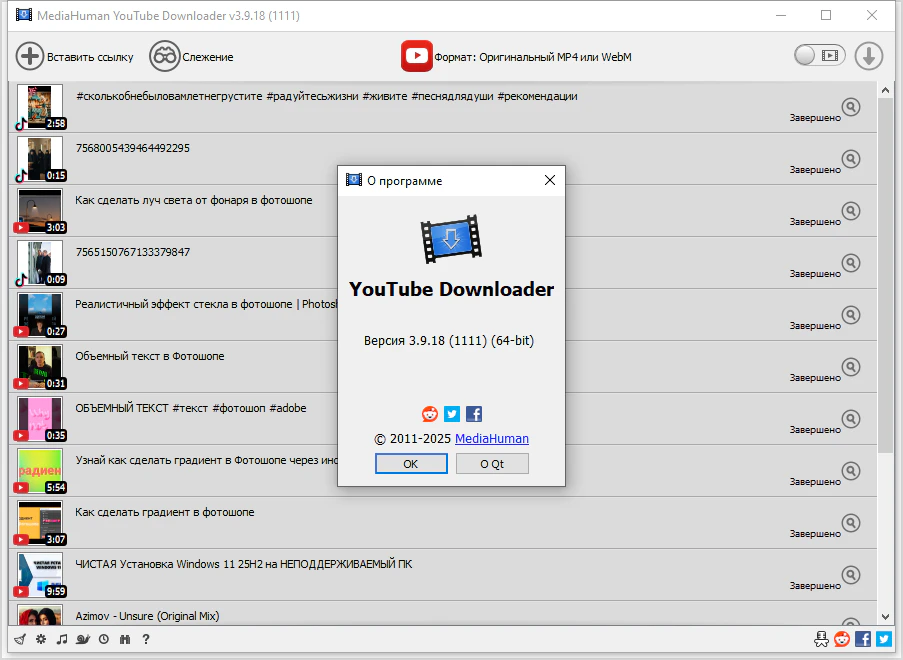The height and width of the screenshot is (660, 903).
Task: Open Слежение via the binoculars toolbar icon
Action: [x=164, y=57]
